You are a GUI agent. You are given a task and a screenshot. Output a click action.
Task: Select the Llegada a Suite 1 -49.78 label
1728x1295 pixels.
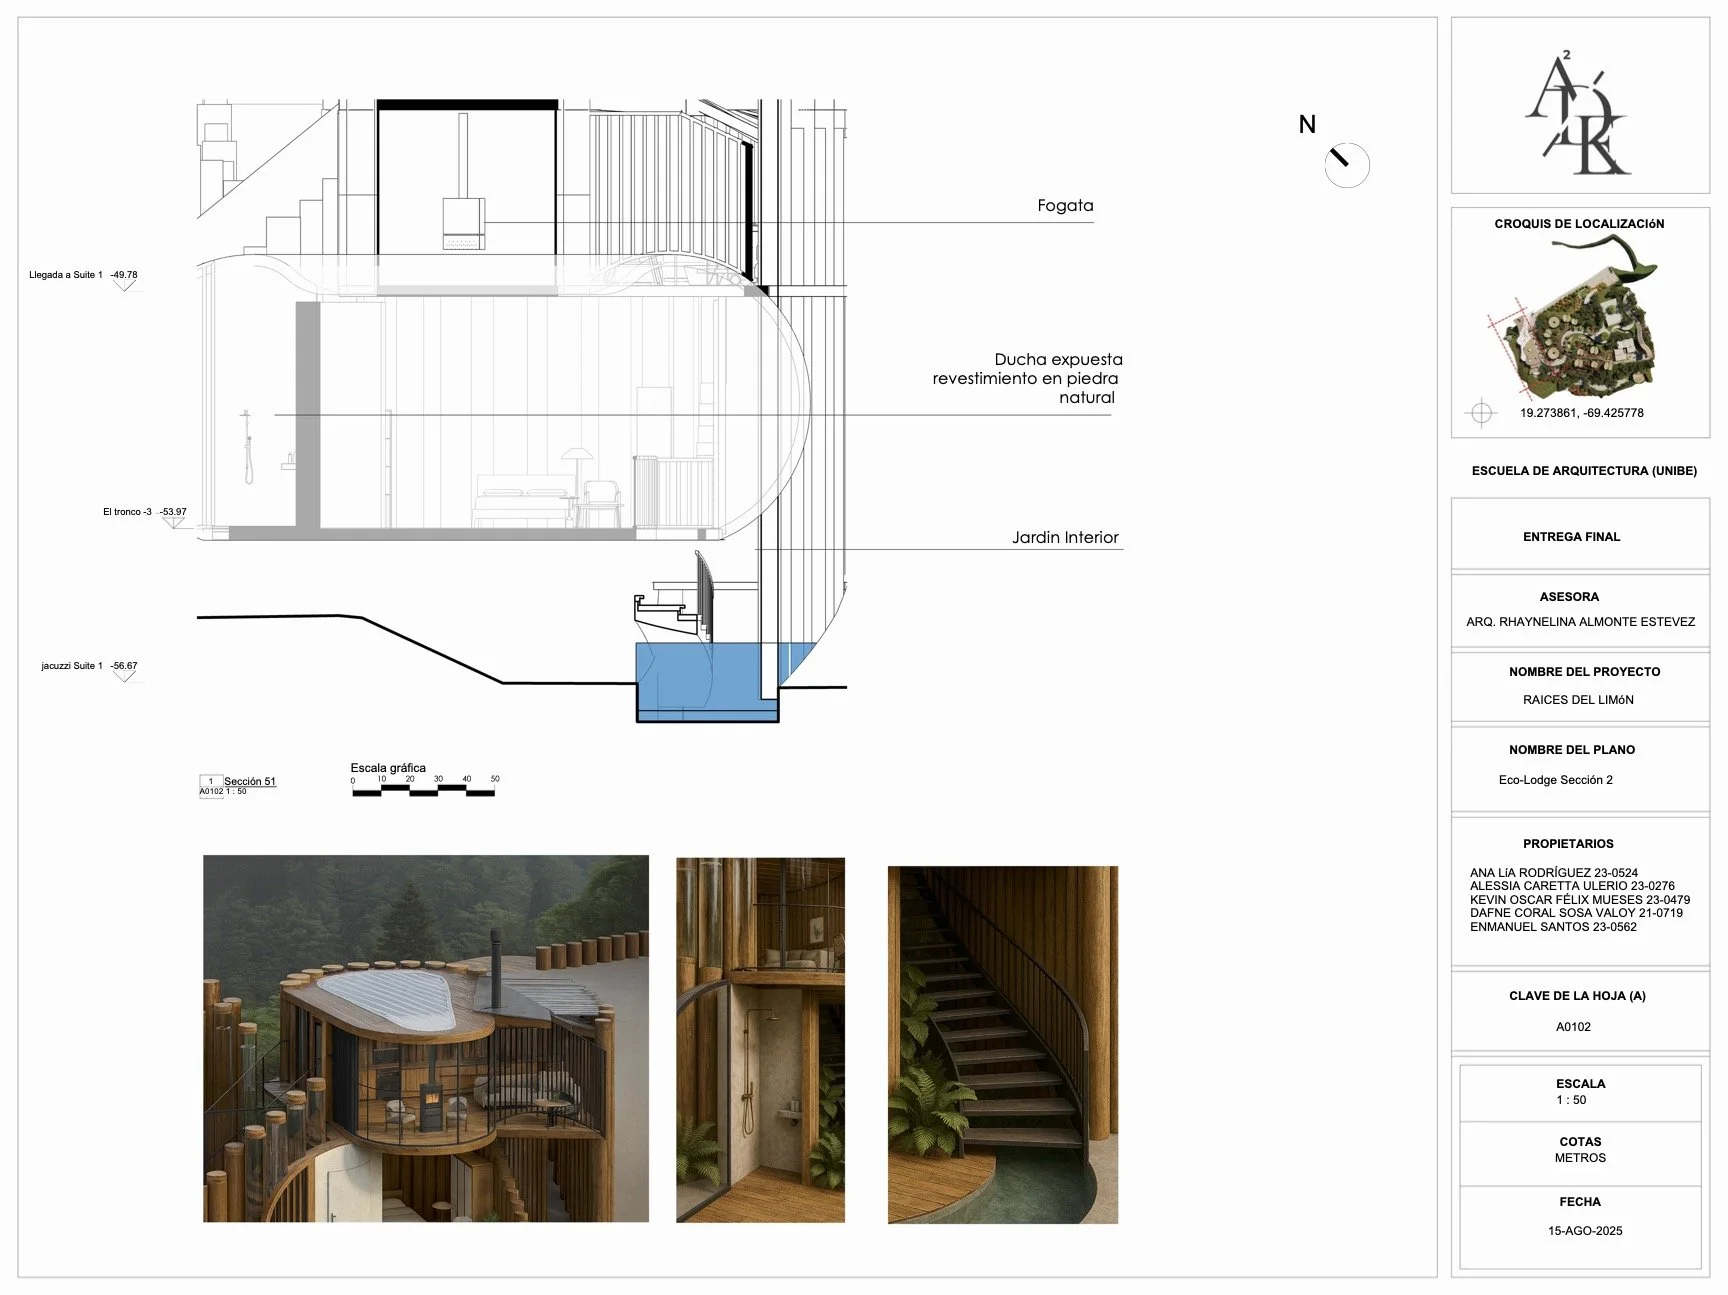(x=83, y=274)
